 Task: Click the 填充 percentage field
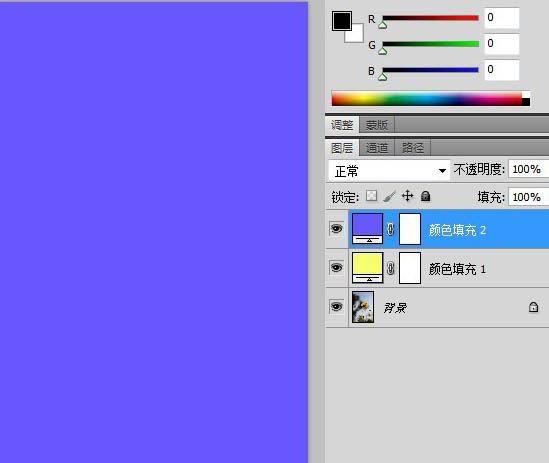(528, 197)
